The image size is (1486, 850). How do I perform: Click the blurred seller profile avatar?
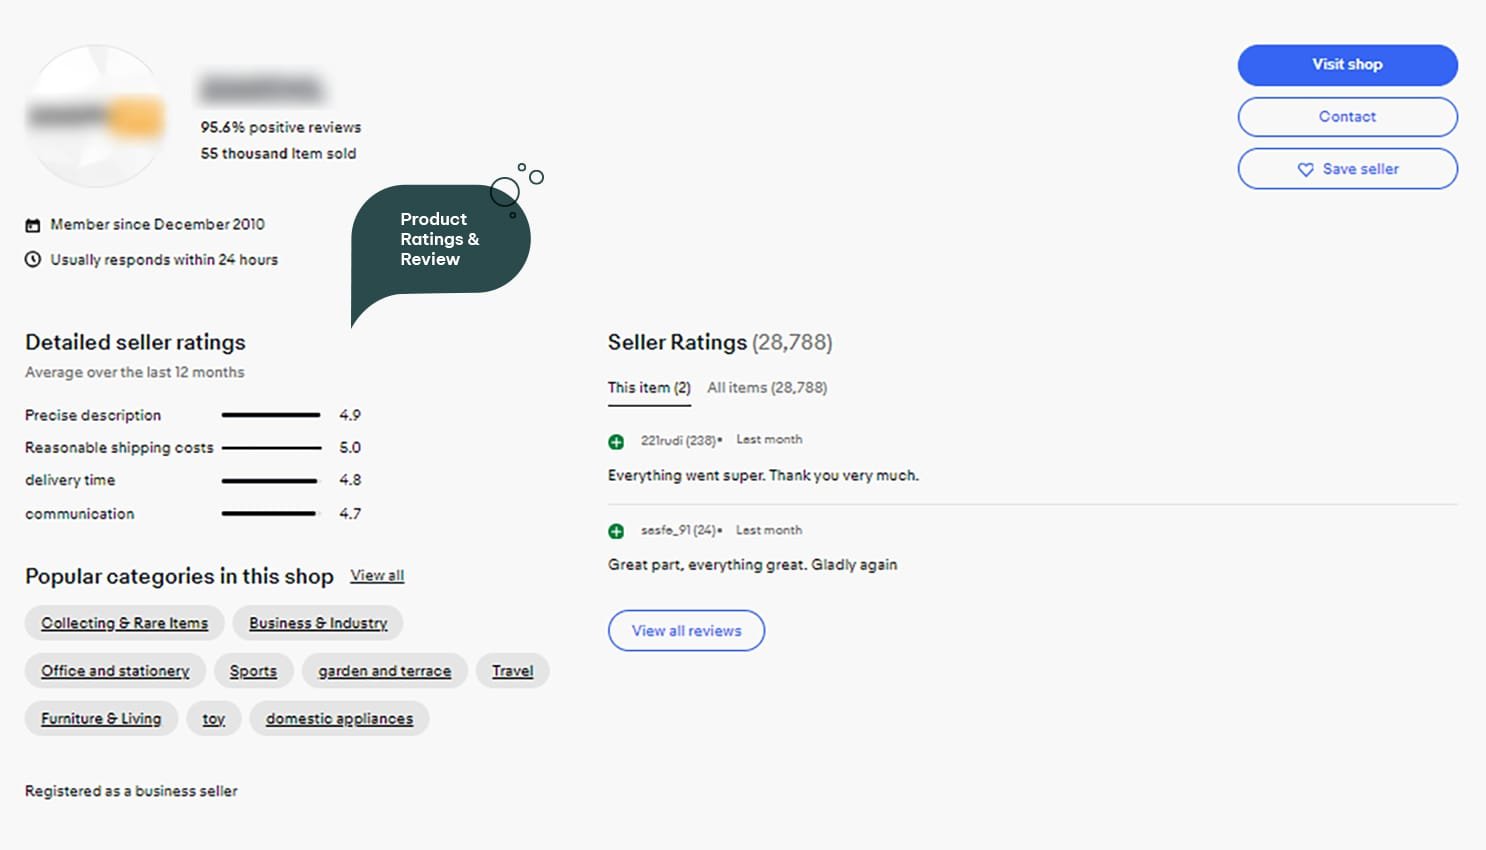click(96, 116)
